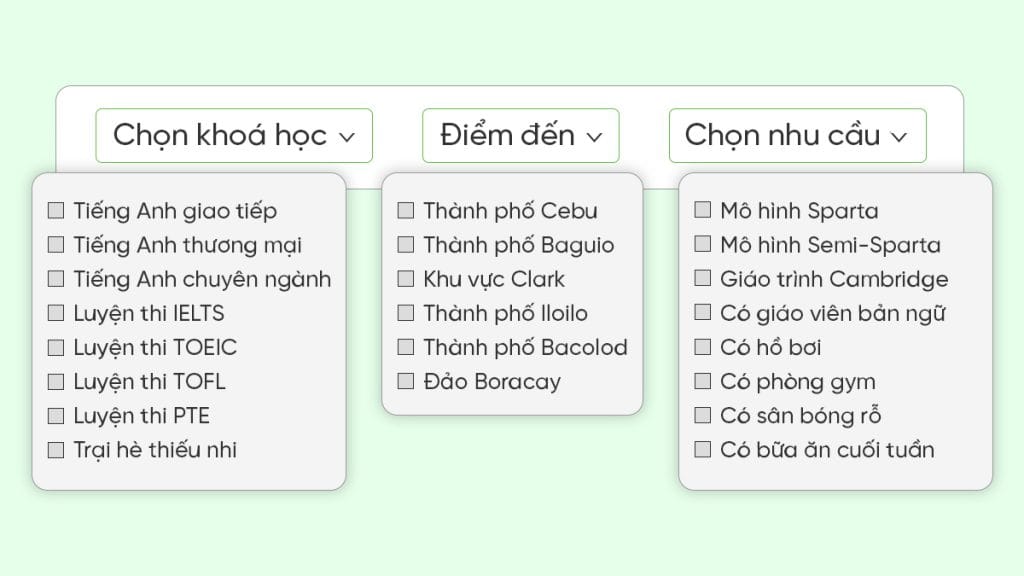Tick the Luyện thi PTE checkbox
This screenshot has height=576, width=1024.
click(56, 415)
